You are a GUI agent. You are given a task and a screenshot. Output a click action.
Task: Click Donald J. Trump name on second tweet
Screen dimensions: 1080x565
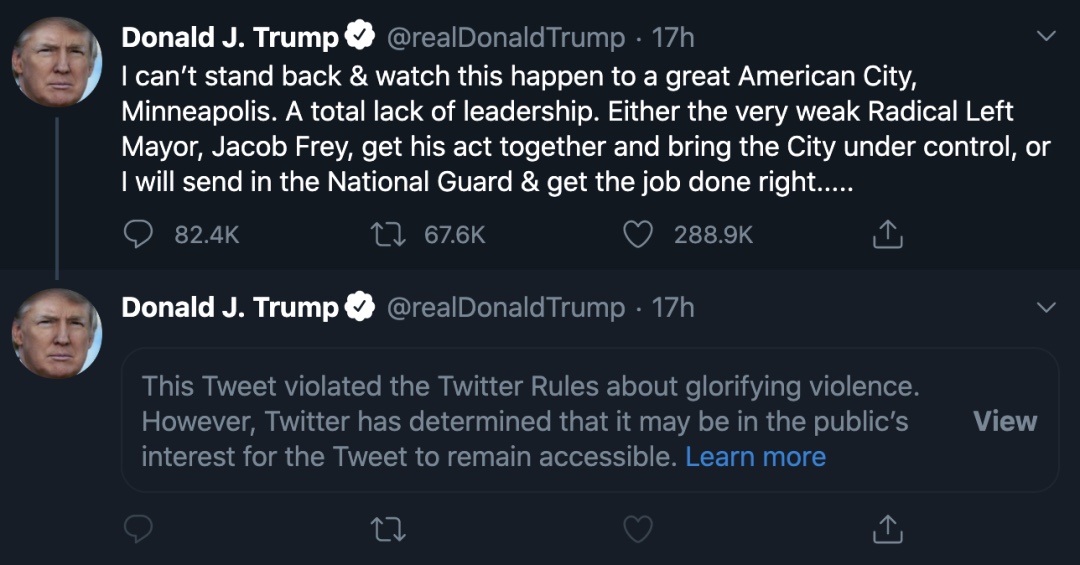[x=230, y=308]
